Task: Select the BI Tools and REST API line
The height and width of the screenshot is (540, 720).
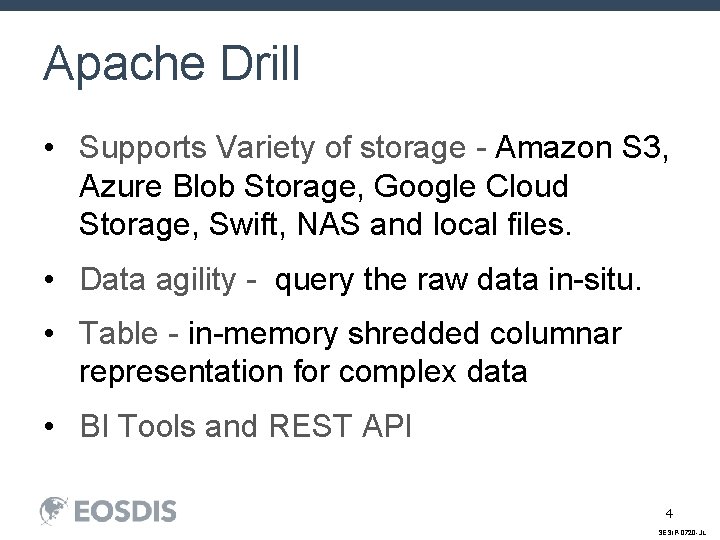Action: (246, 426)
